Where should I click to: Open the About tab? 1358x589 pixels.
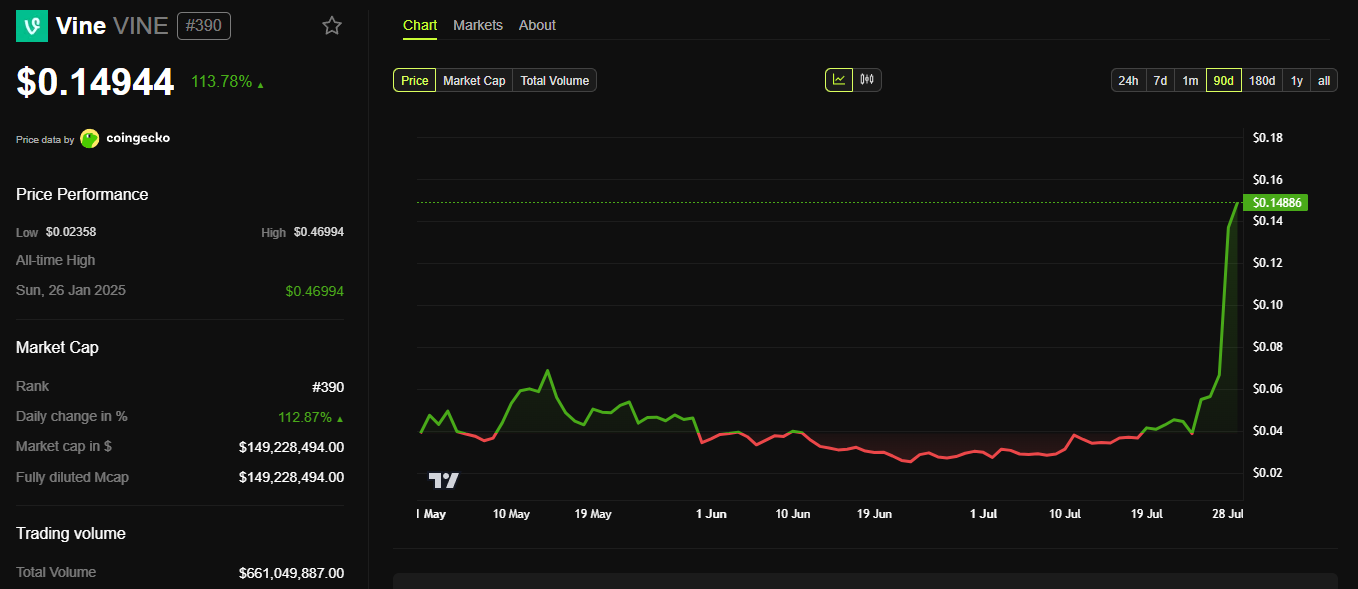pos(537,25)
